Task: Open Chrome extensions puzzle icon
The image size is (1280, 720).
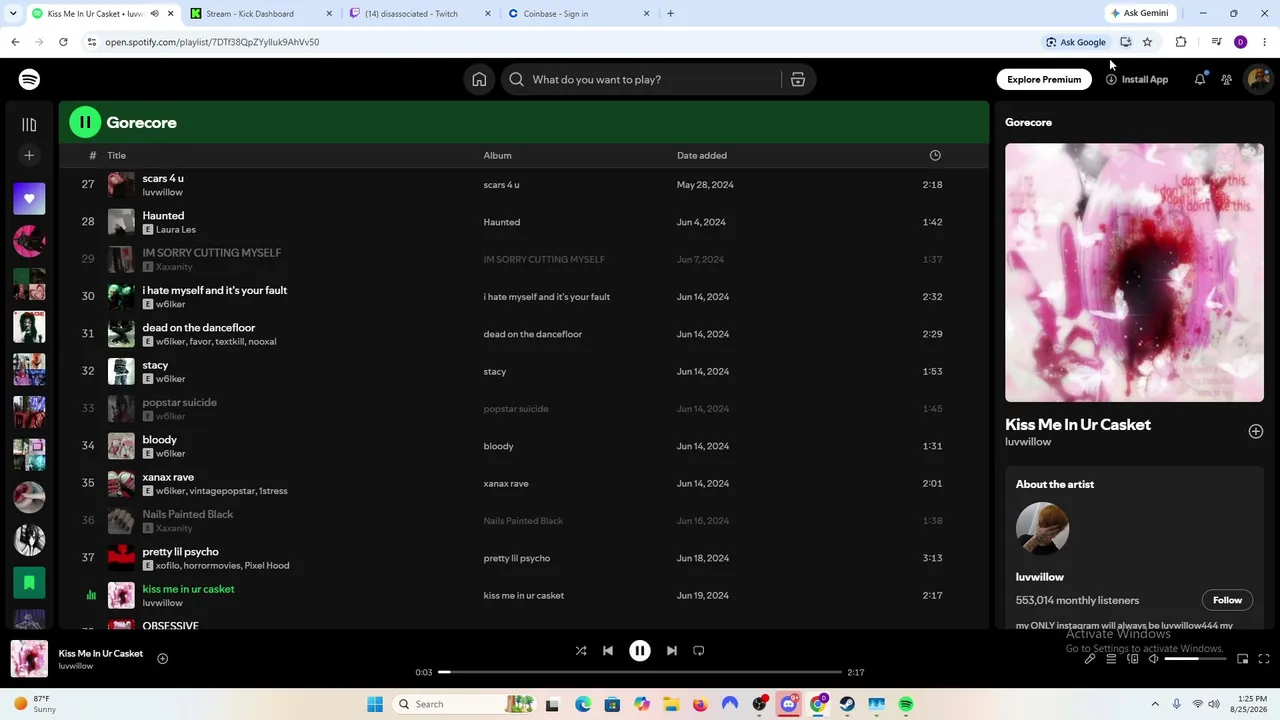Action: coord(1181,42)
